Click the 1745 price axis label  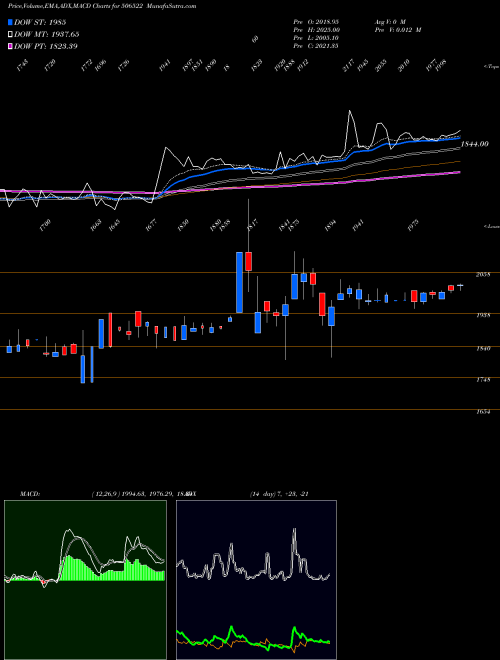[483, 380]
